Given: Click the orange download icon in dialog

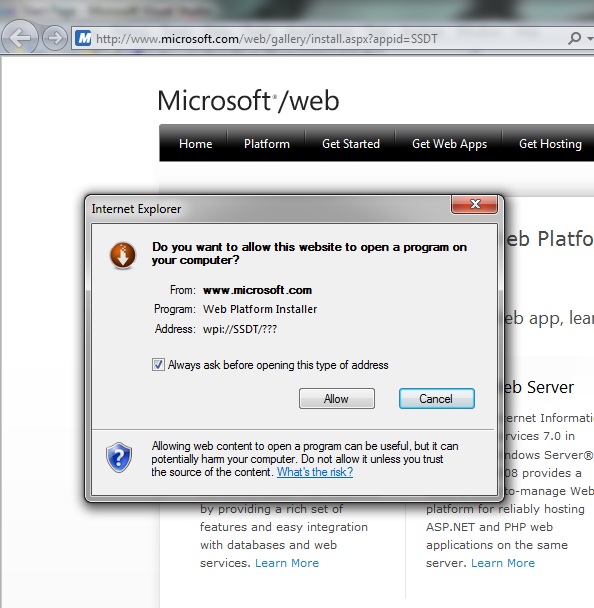Looking at the screenshot, I should pyautogui.click(x=123, y=256).
